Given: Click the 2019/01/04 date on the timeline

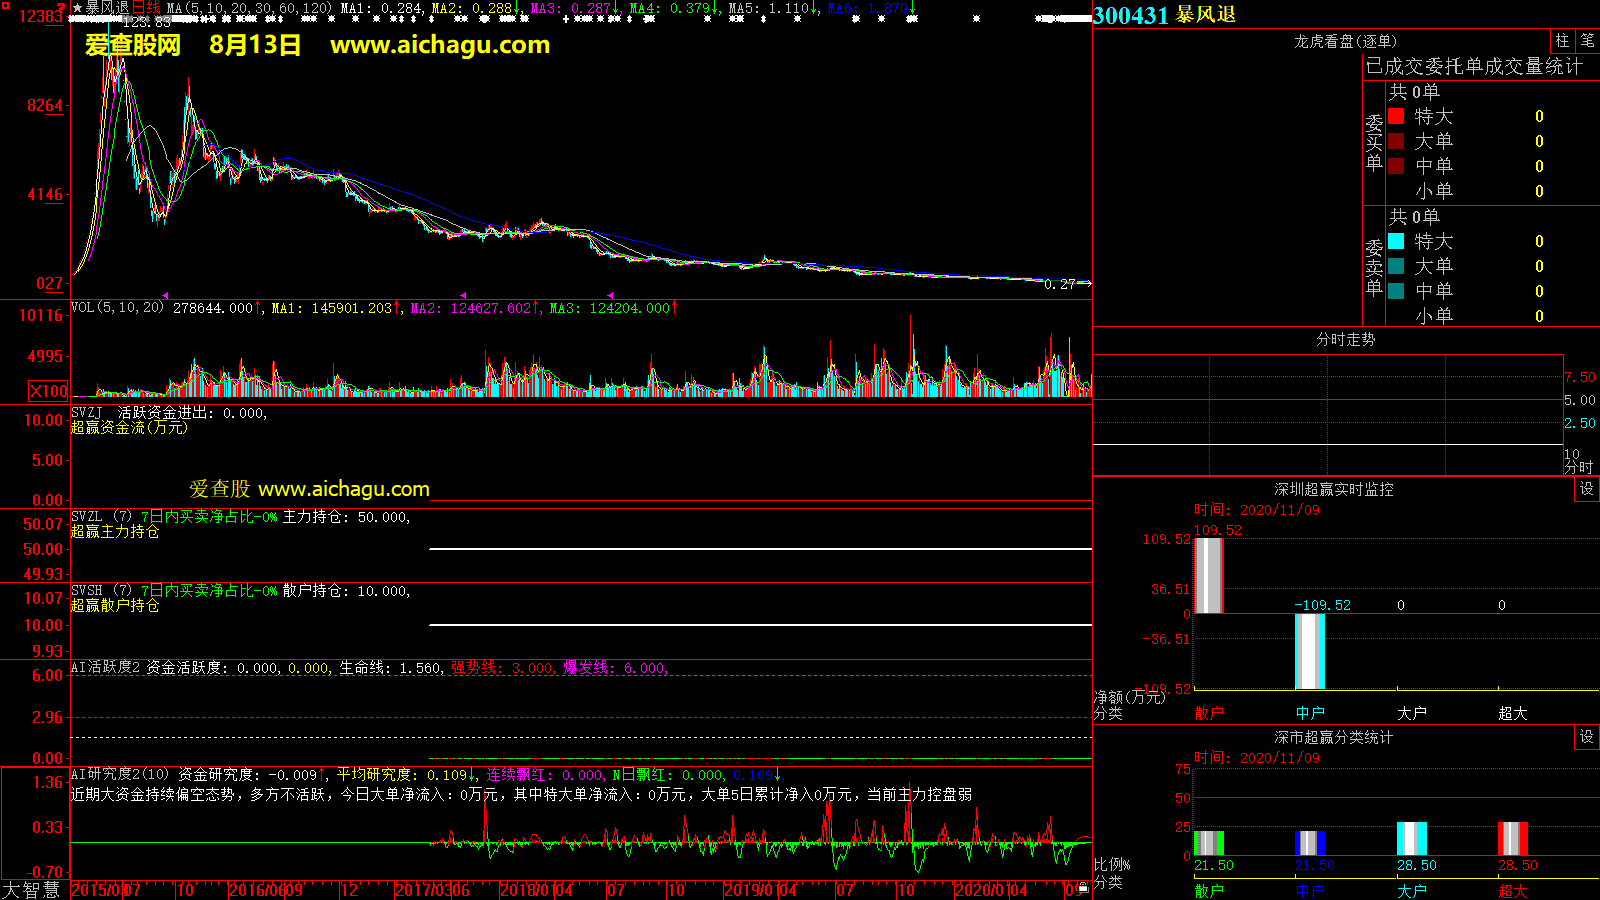Looking at the screenshot, I should click(x=760, y=890).
